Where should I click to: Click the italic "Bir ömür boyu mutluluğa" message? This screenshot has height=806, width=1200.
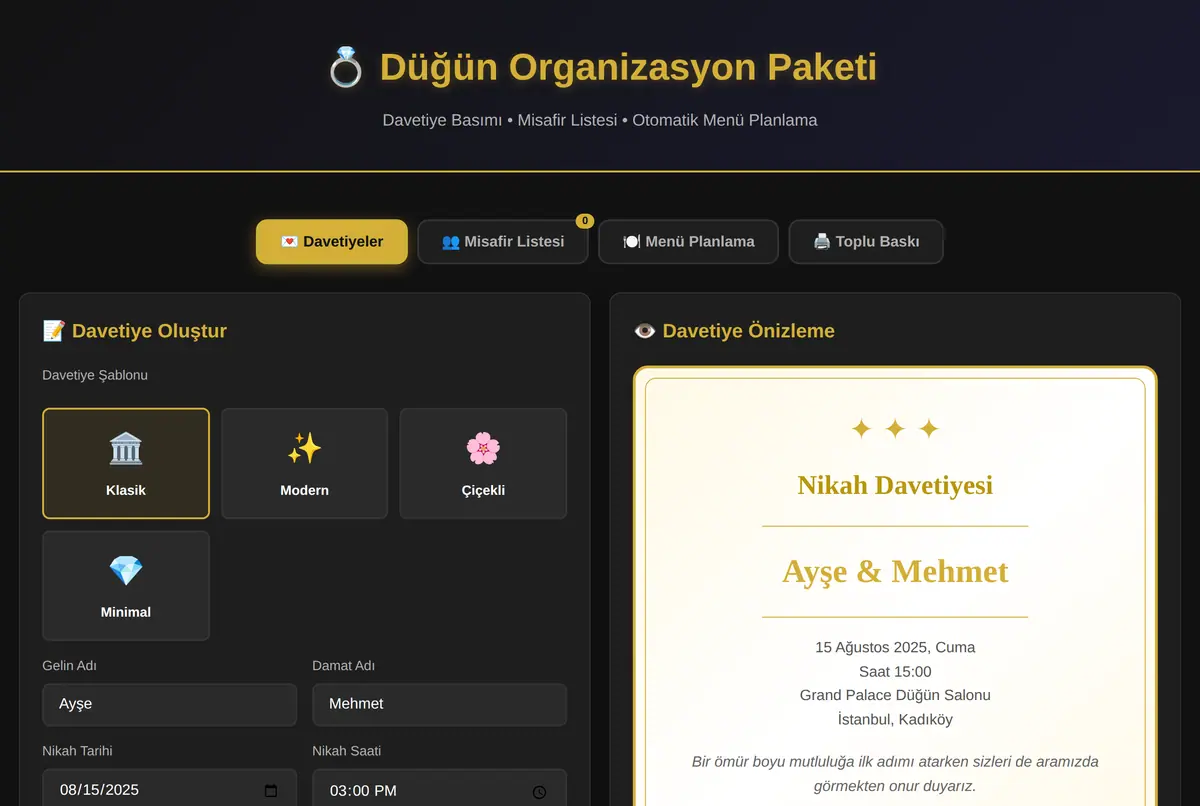(895, 774)
